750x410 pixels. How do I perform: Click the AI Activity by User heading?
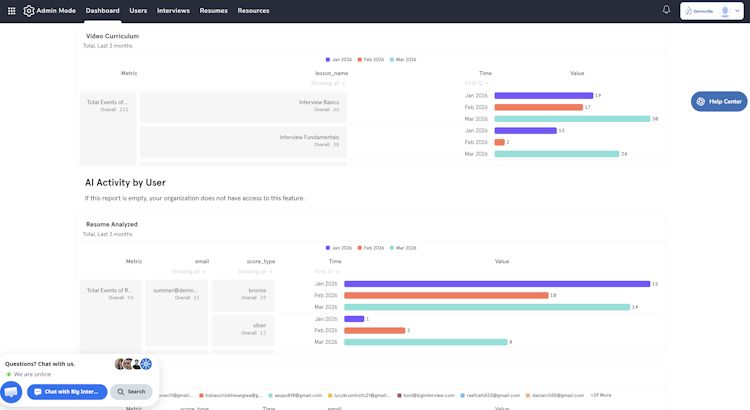(x=125, y=182)
